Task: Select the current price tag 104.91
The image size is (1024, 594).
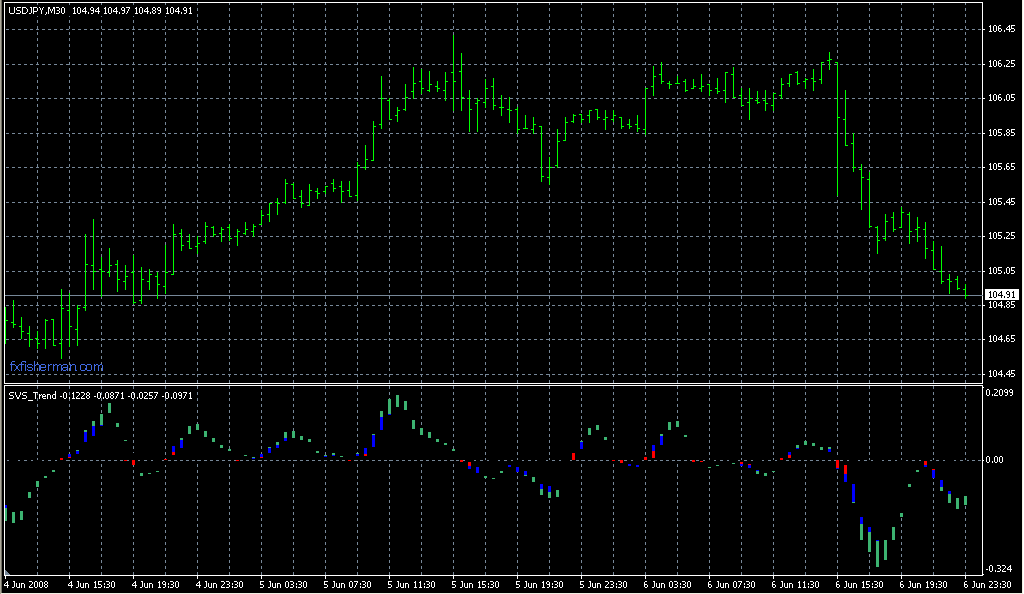Action: (x=1001, y=294)
